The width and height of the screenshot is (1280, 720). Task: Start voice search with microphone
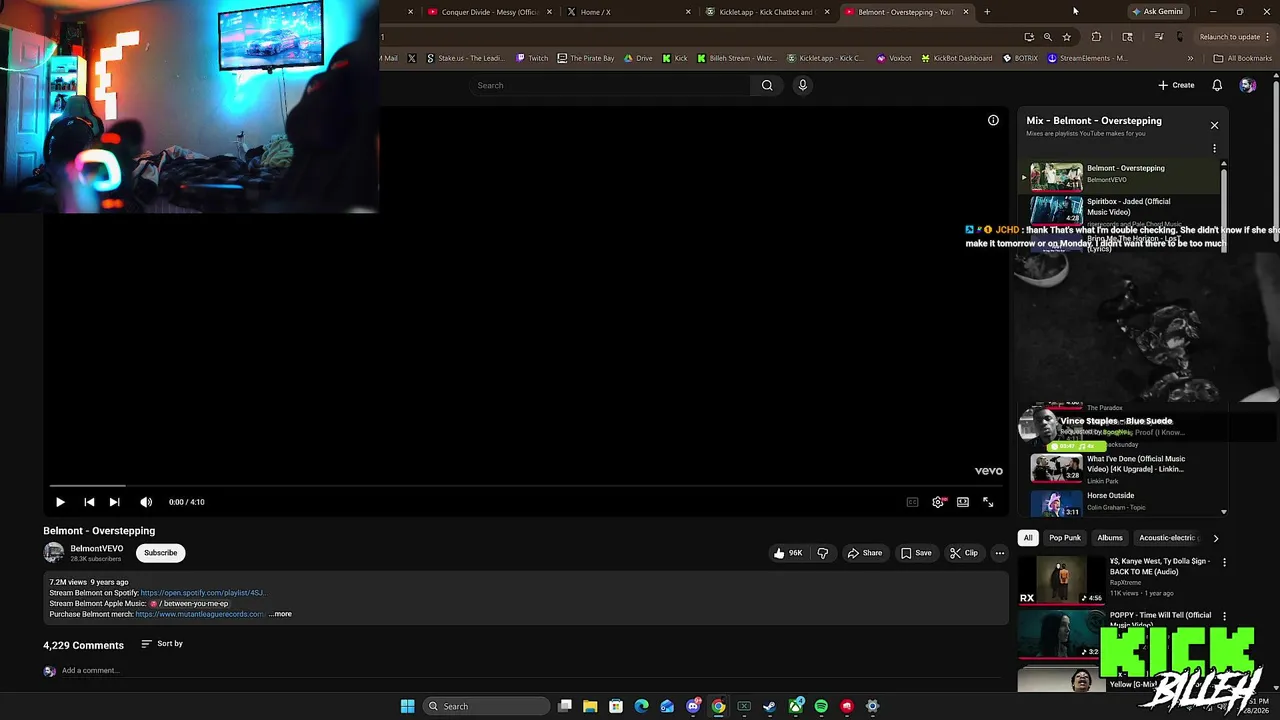[x=802, y=85]
